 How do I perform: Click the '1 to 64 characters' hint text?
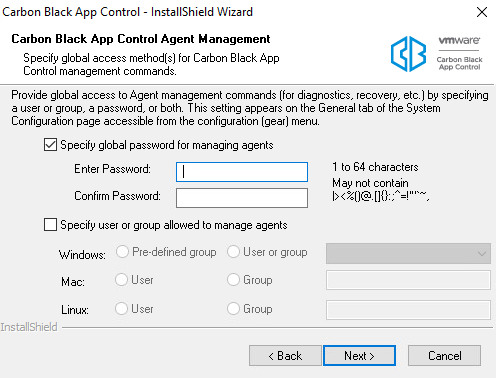(375, 167)
